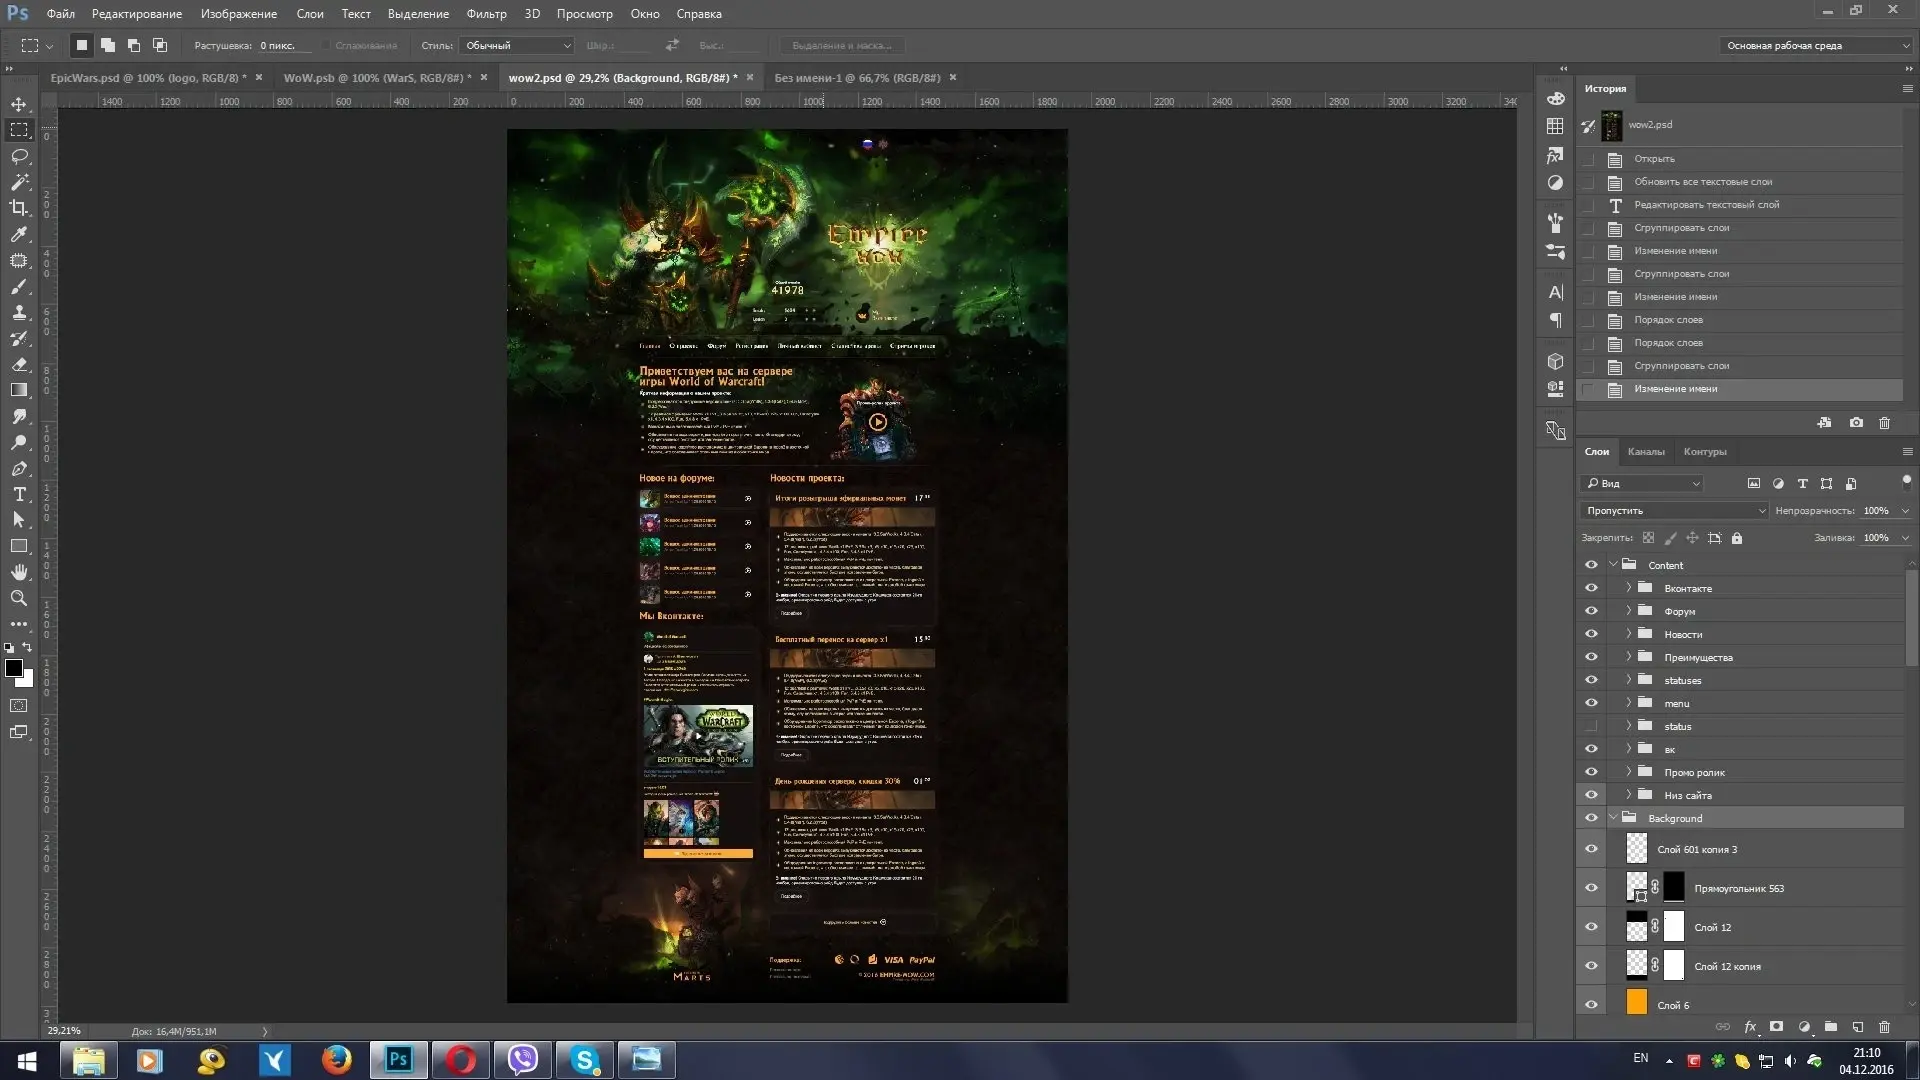
Task: Open workspace dropdown Основная рабочая среда
Action: coord(1816,45)
